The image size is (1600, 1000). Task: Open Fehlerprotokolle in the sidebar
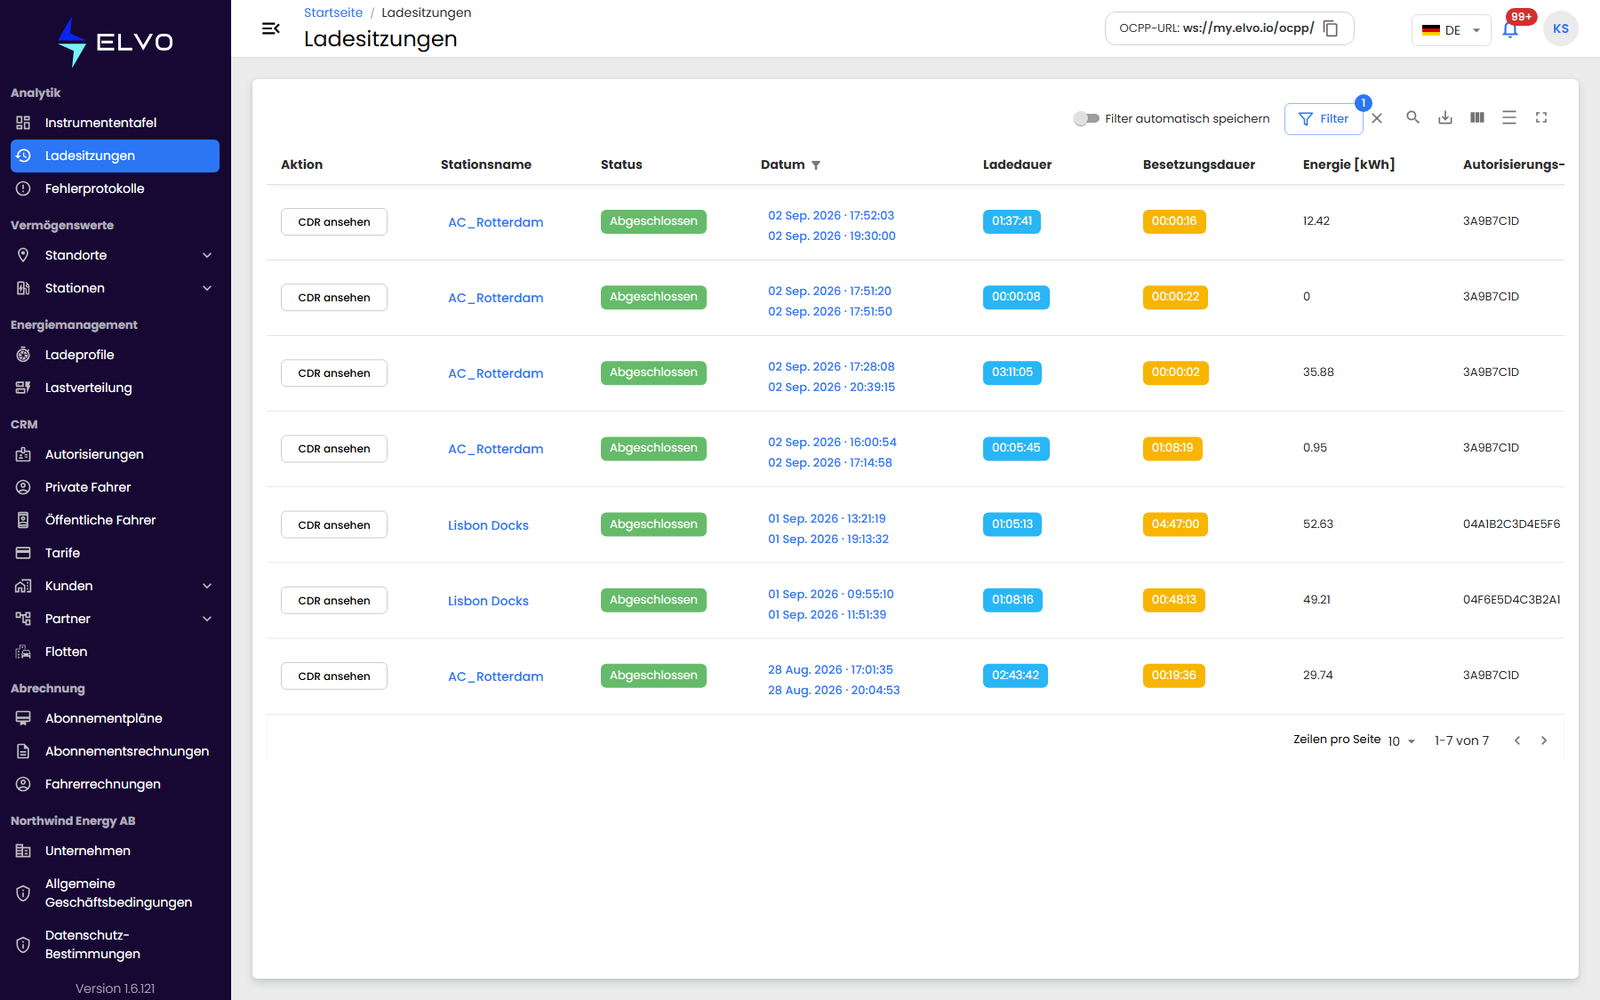115,189
